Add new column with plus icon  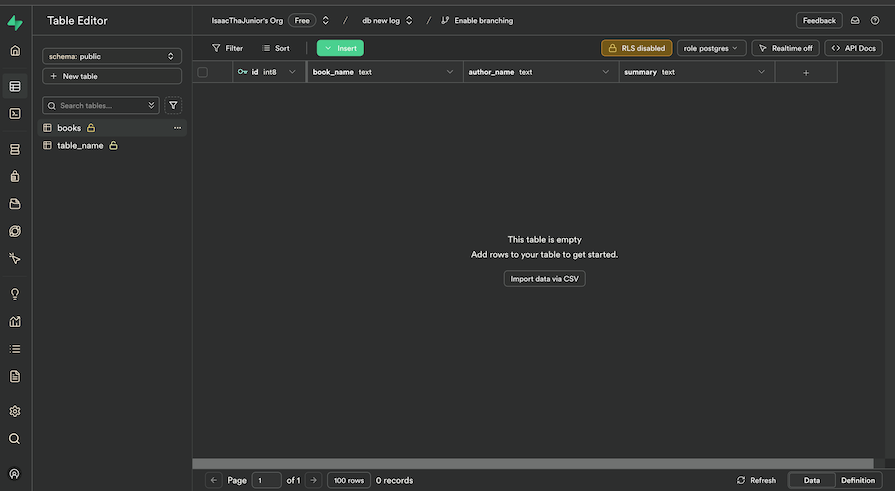pyautogui.click(x=806, y=72)
